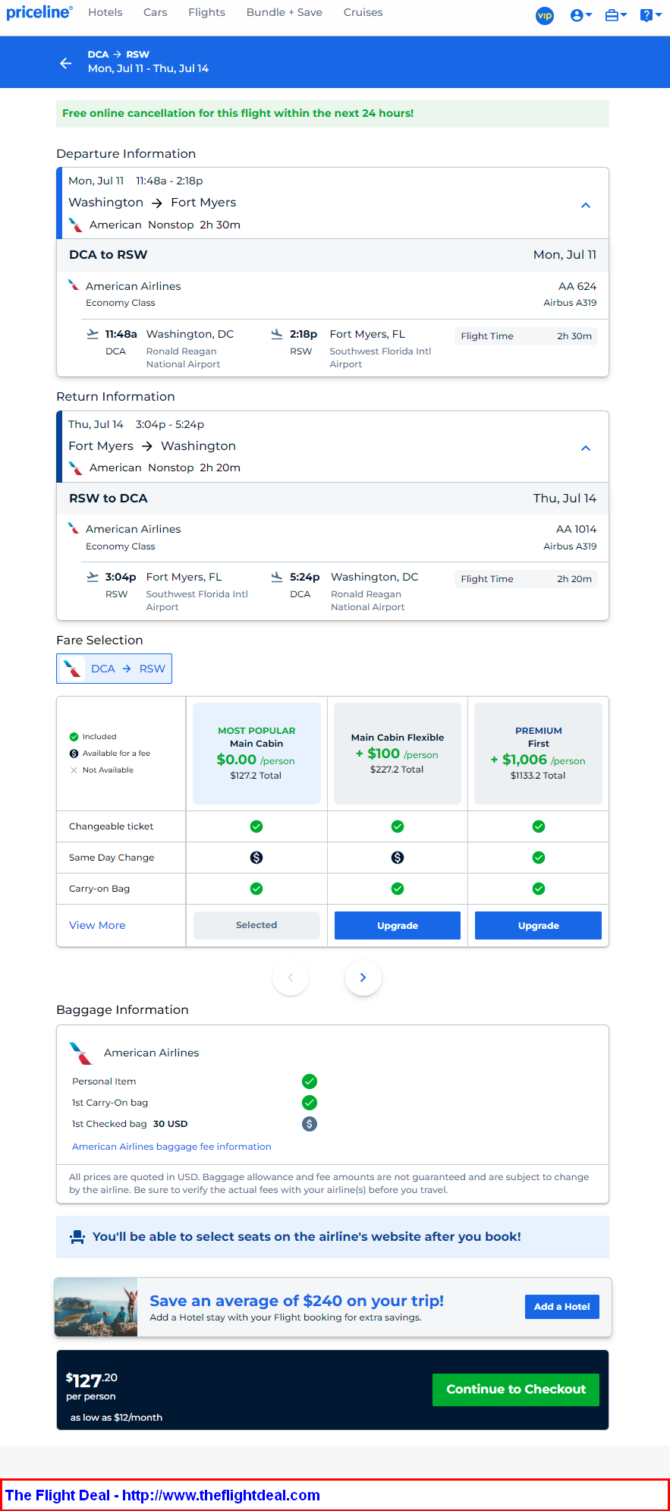Open the Cars menu item

click(155, 13)
